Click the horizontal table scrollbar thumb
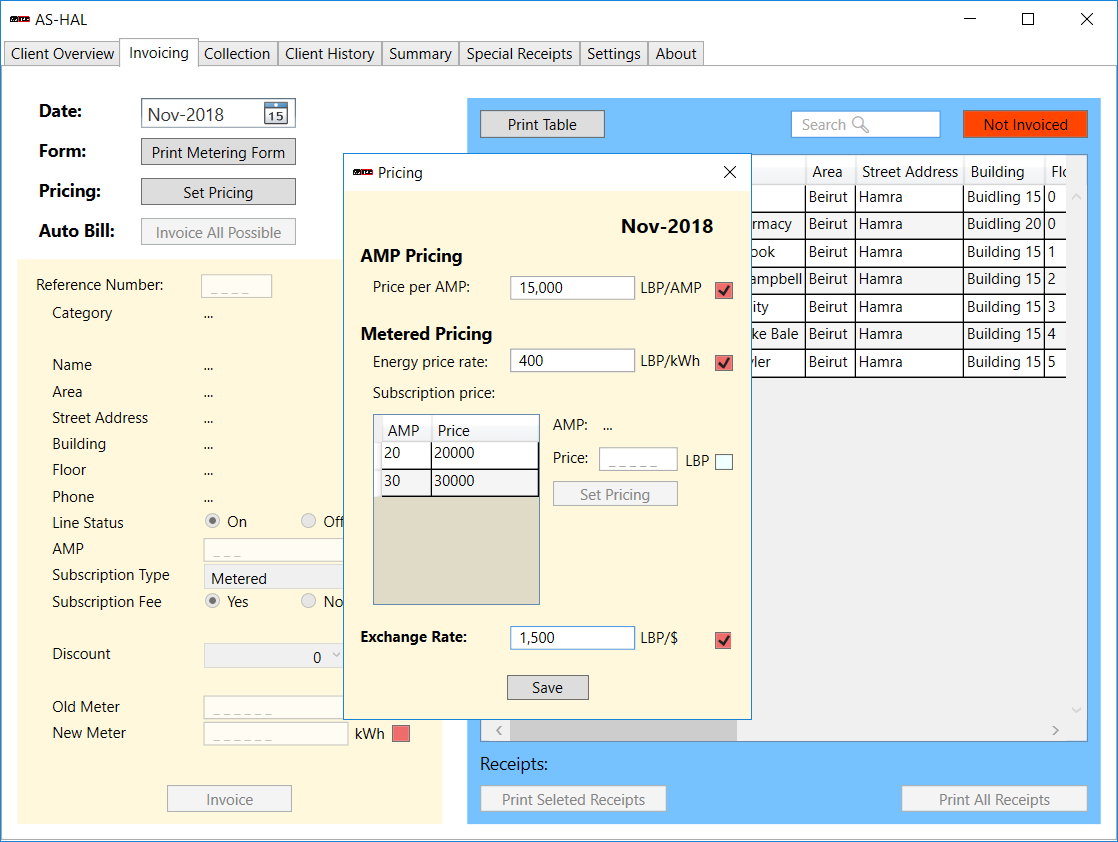Screen dimensions: 1118x842 [x=623, y=730]
